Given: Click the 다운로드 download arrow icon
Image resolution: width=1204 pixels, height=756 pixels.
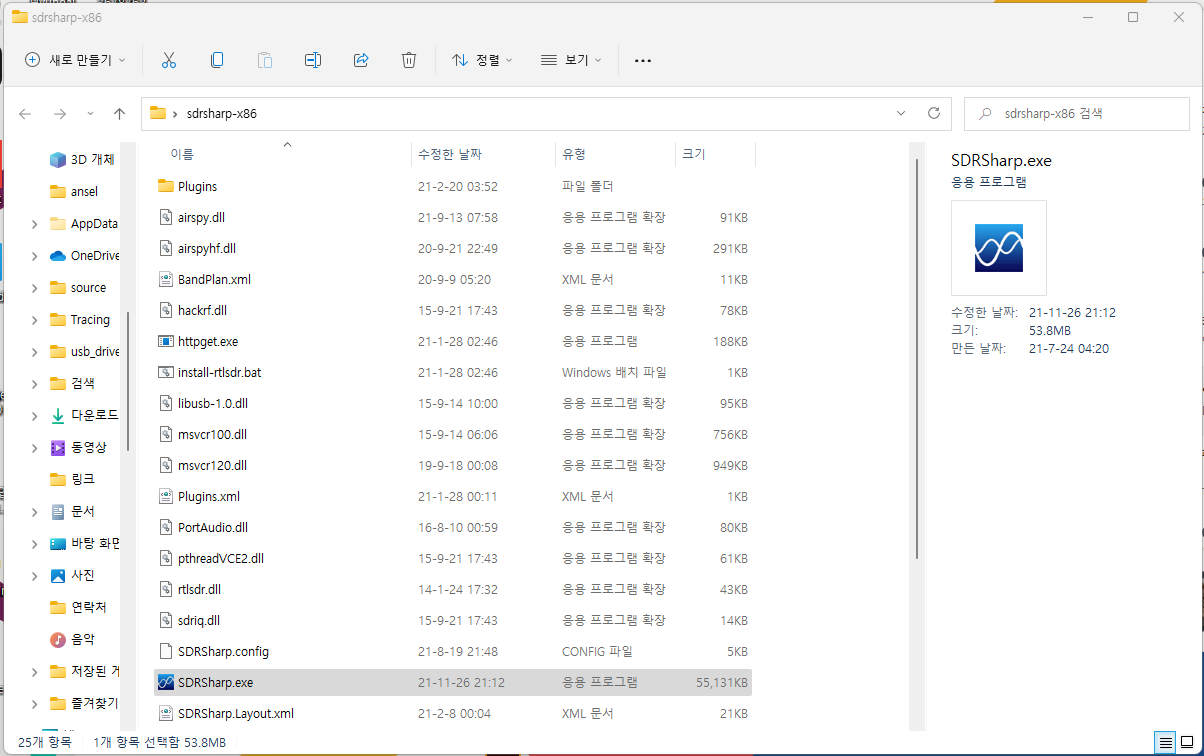Looking at the screenshot, I should (58, 415).
